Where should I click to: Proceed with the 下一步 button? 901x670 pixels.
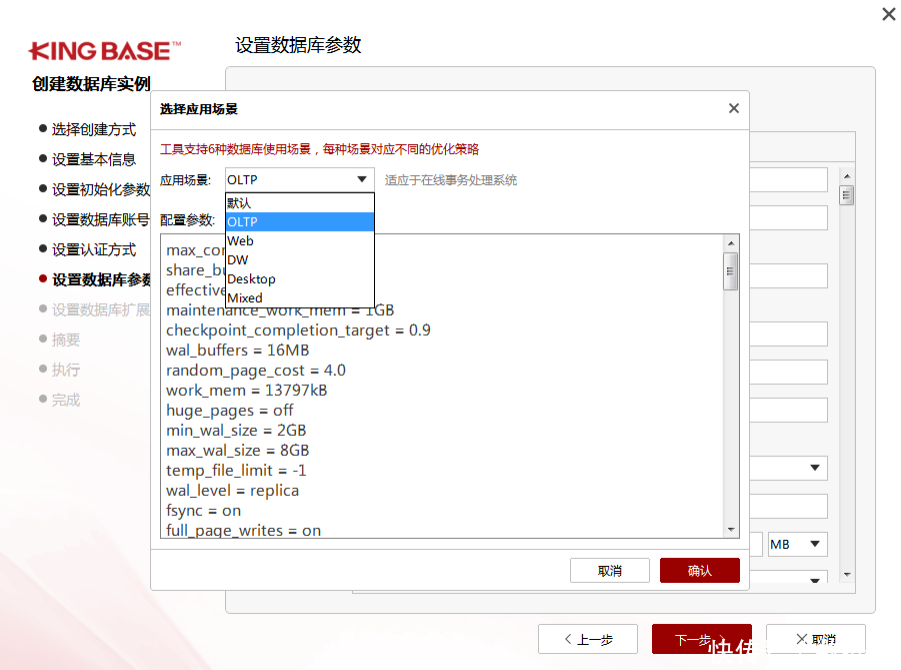tap(701, 640)
